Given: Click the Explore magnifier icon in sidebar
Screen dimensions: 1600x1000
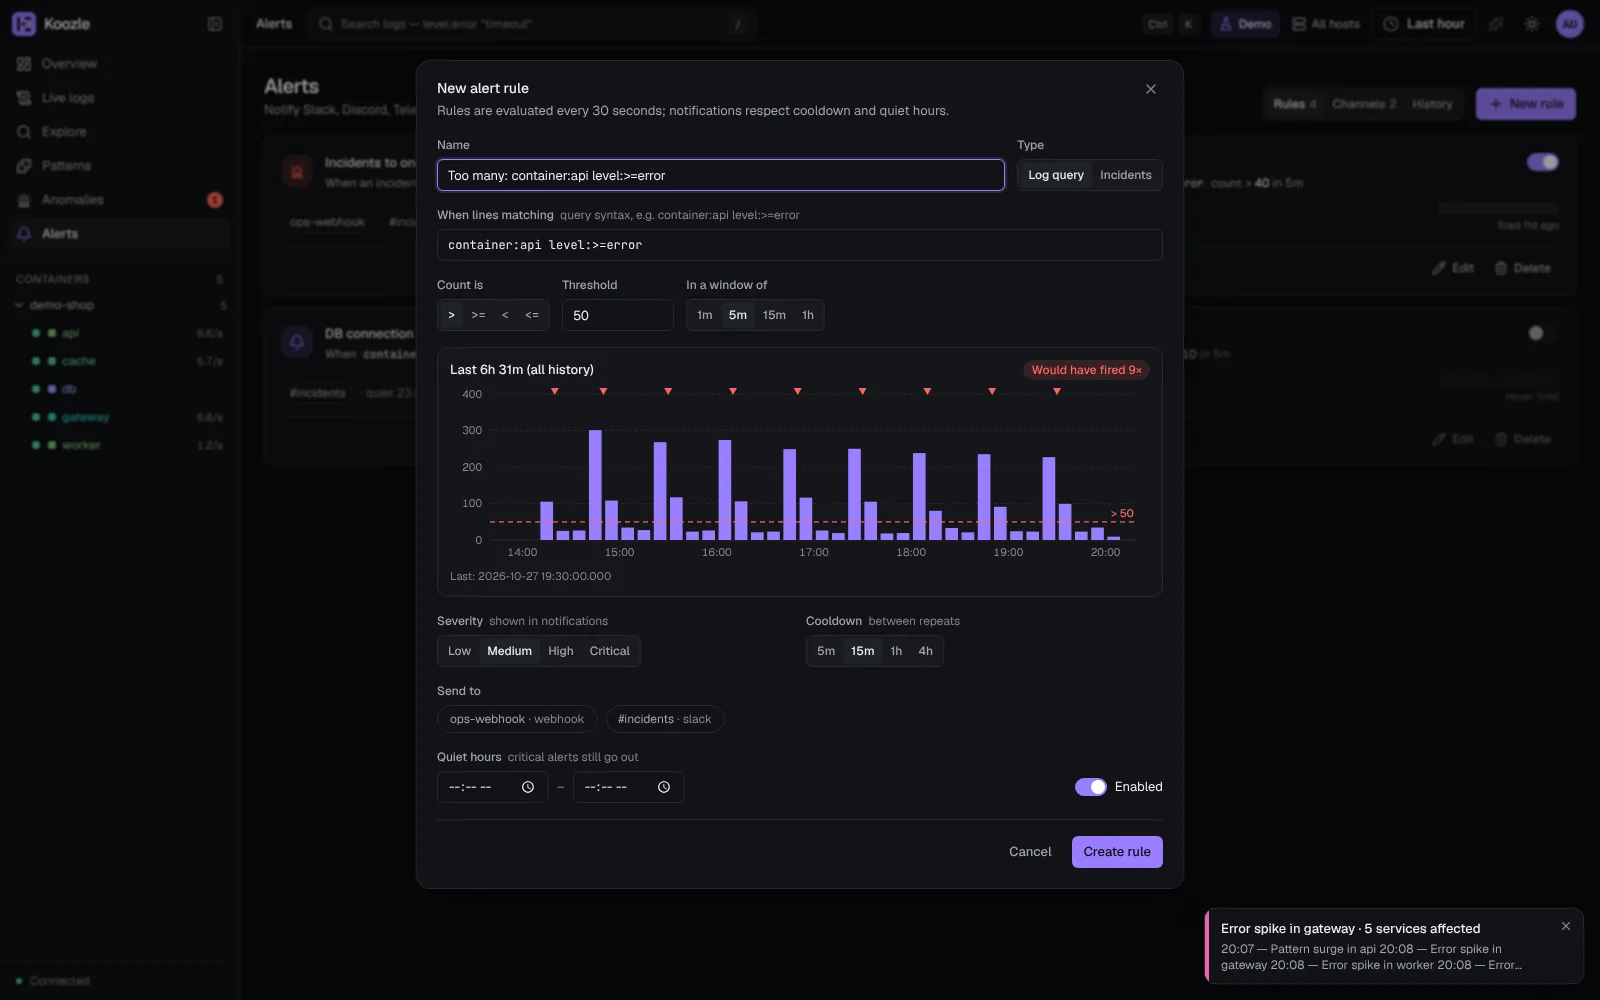Looking at the screenshot, I should (24, 132).
